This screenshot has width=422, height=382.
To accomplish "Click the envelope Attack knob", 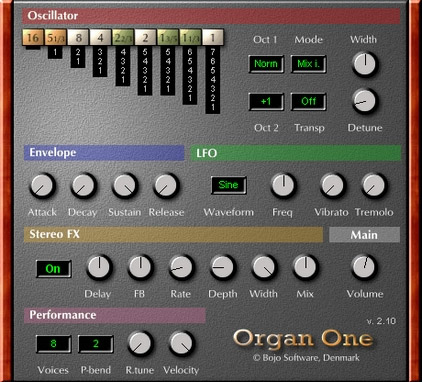I will (x=43, y=185).
